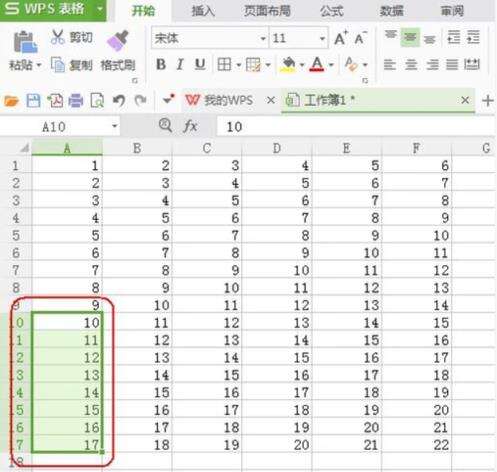Click the undo arrow
This screenshot has height=472, width=497.
(119, 100)
